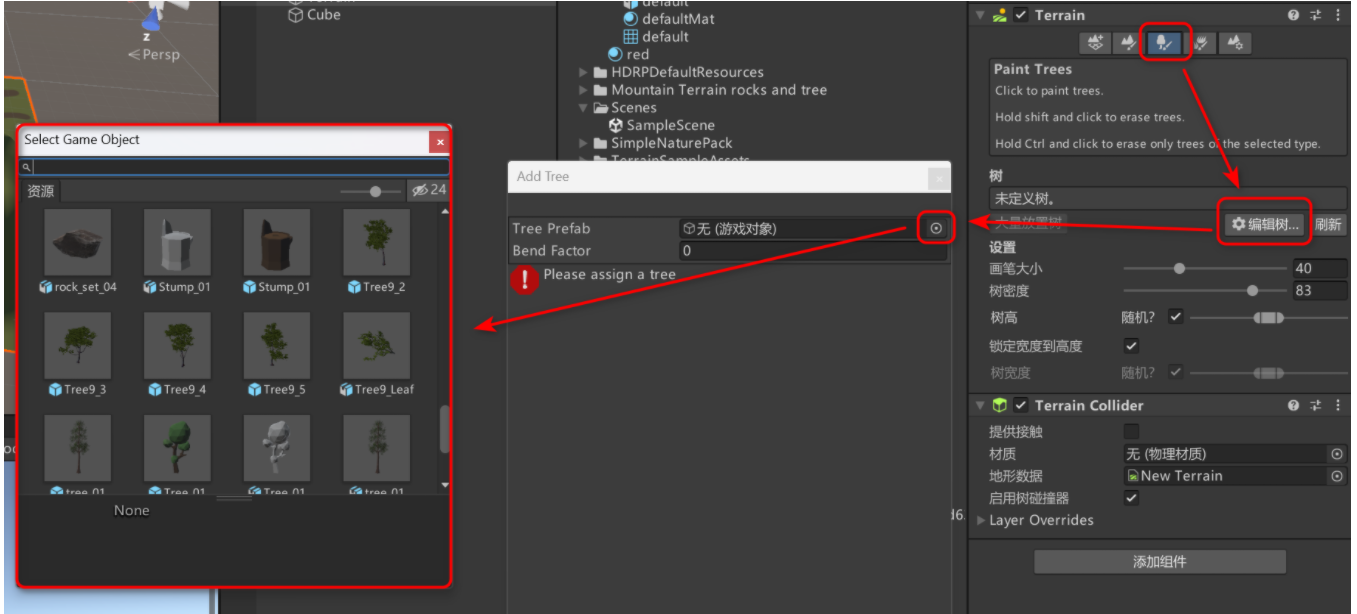Toggle 树宽度 随机? checkbox
The width and height of the screenshot is (1357, 614).
pyautogui.click(x=1176, y=372)
